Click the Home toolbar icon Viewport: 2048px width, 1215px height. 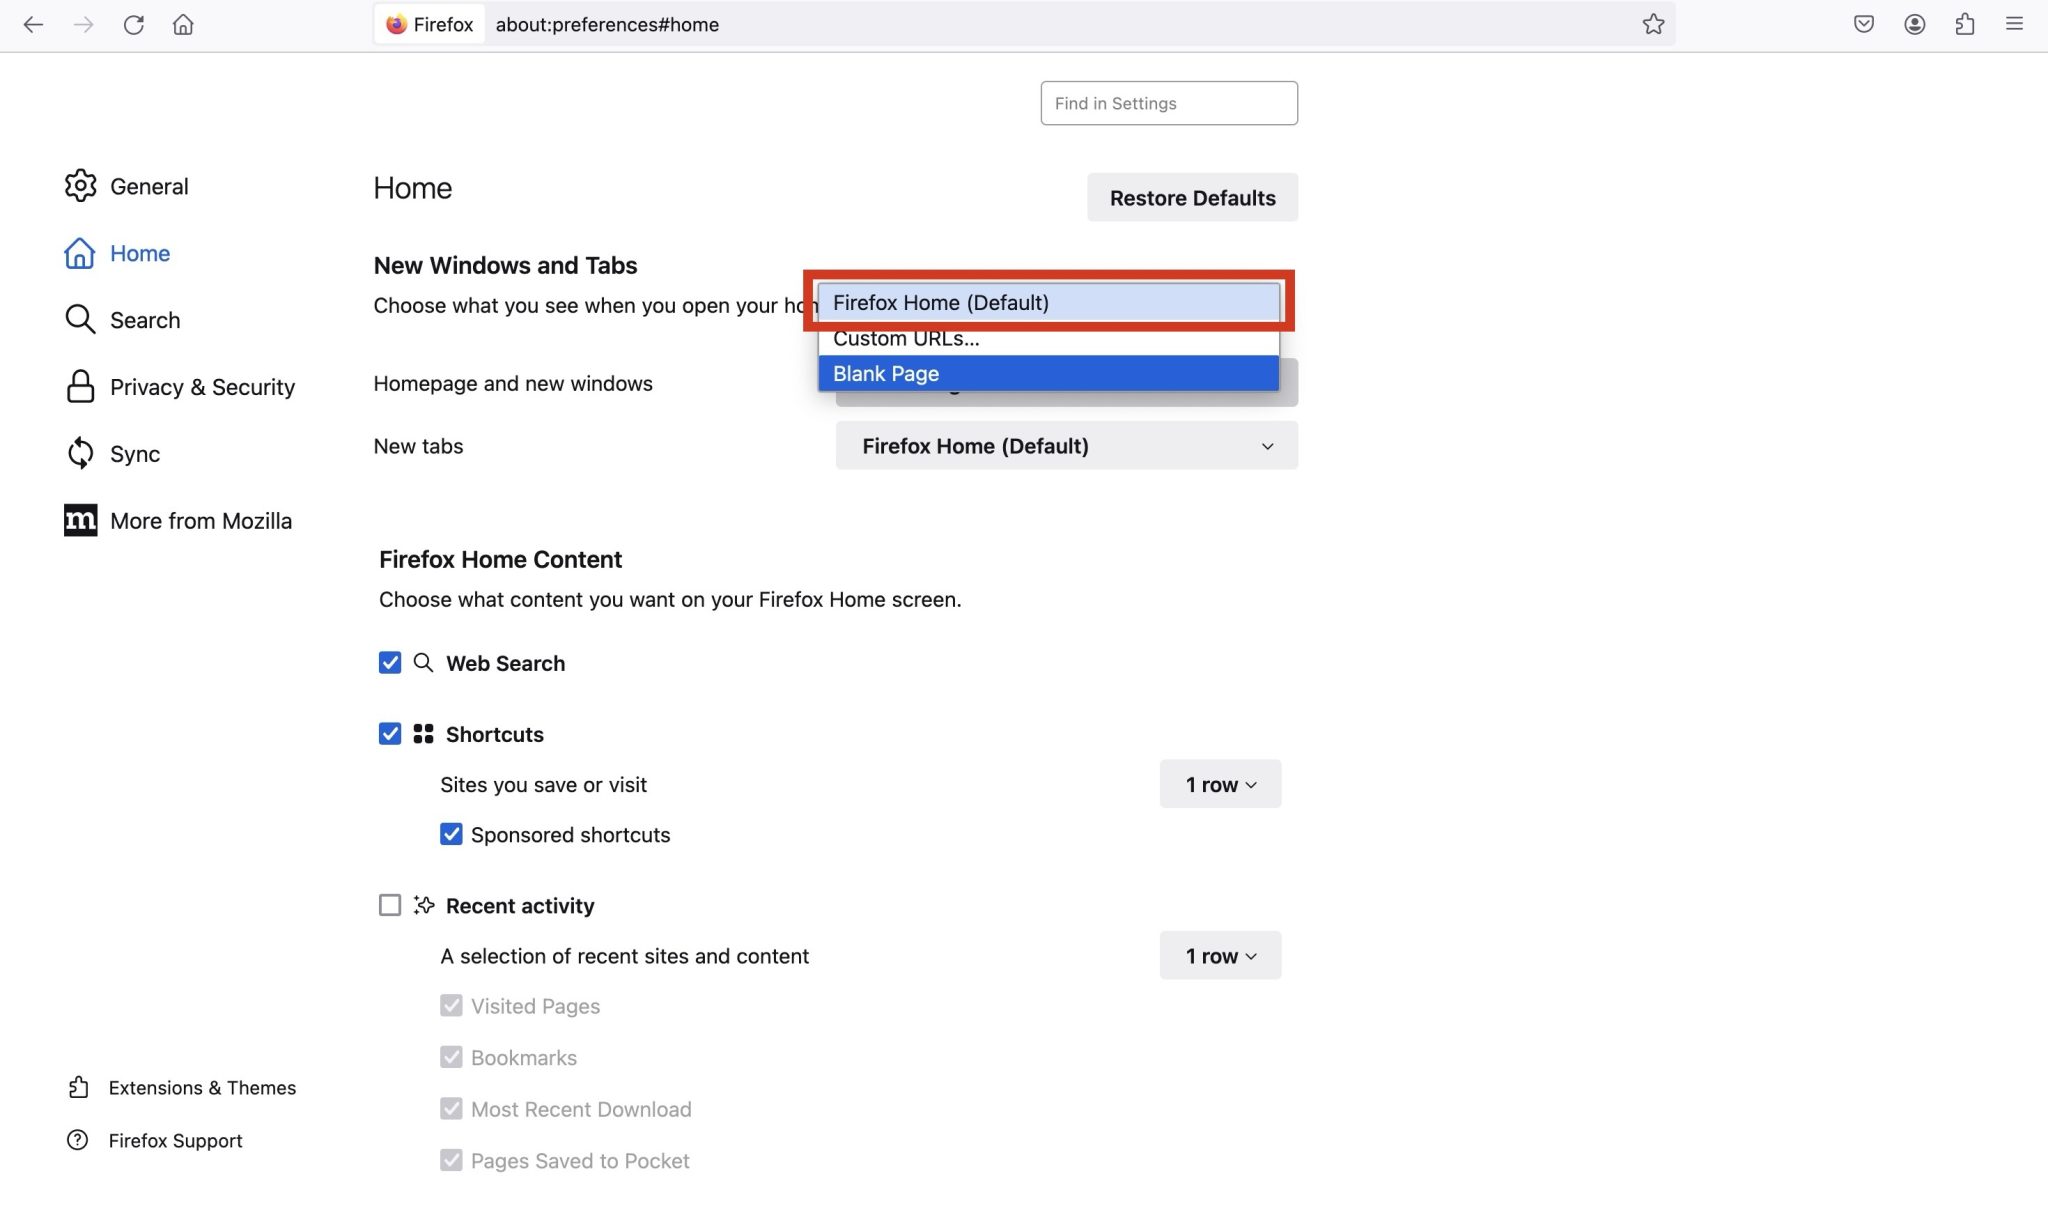tap(183, 24)
